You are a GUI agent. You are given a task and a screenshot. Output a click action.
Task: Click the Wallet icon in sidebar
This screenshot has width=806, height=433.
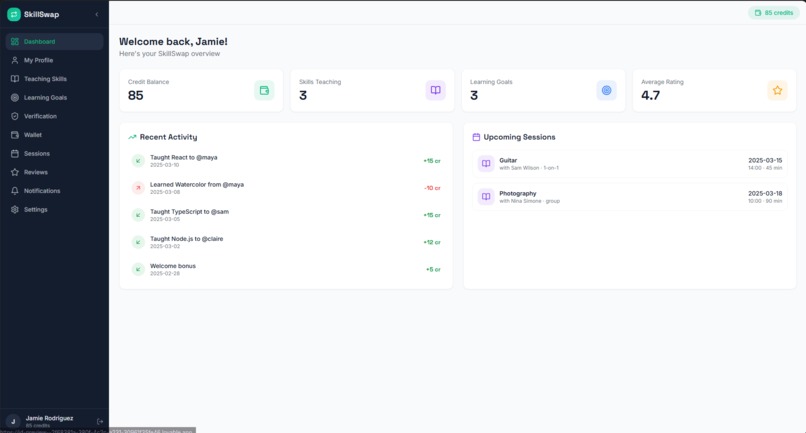(x=15, y=135)
